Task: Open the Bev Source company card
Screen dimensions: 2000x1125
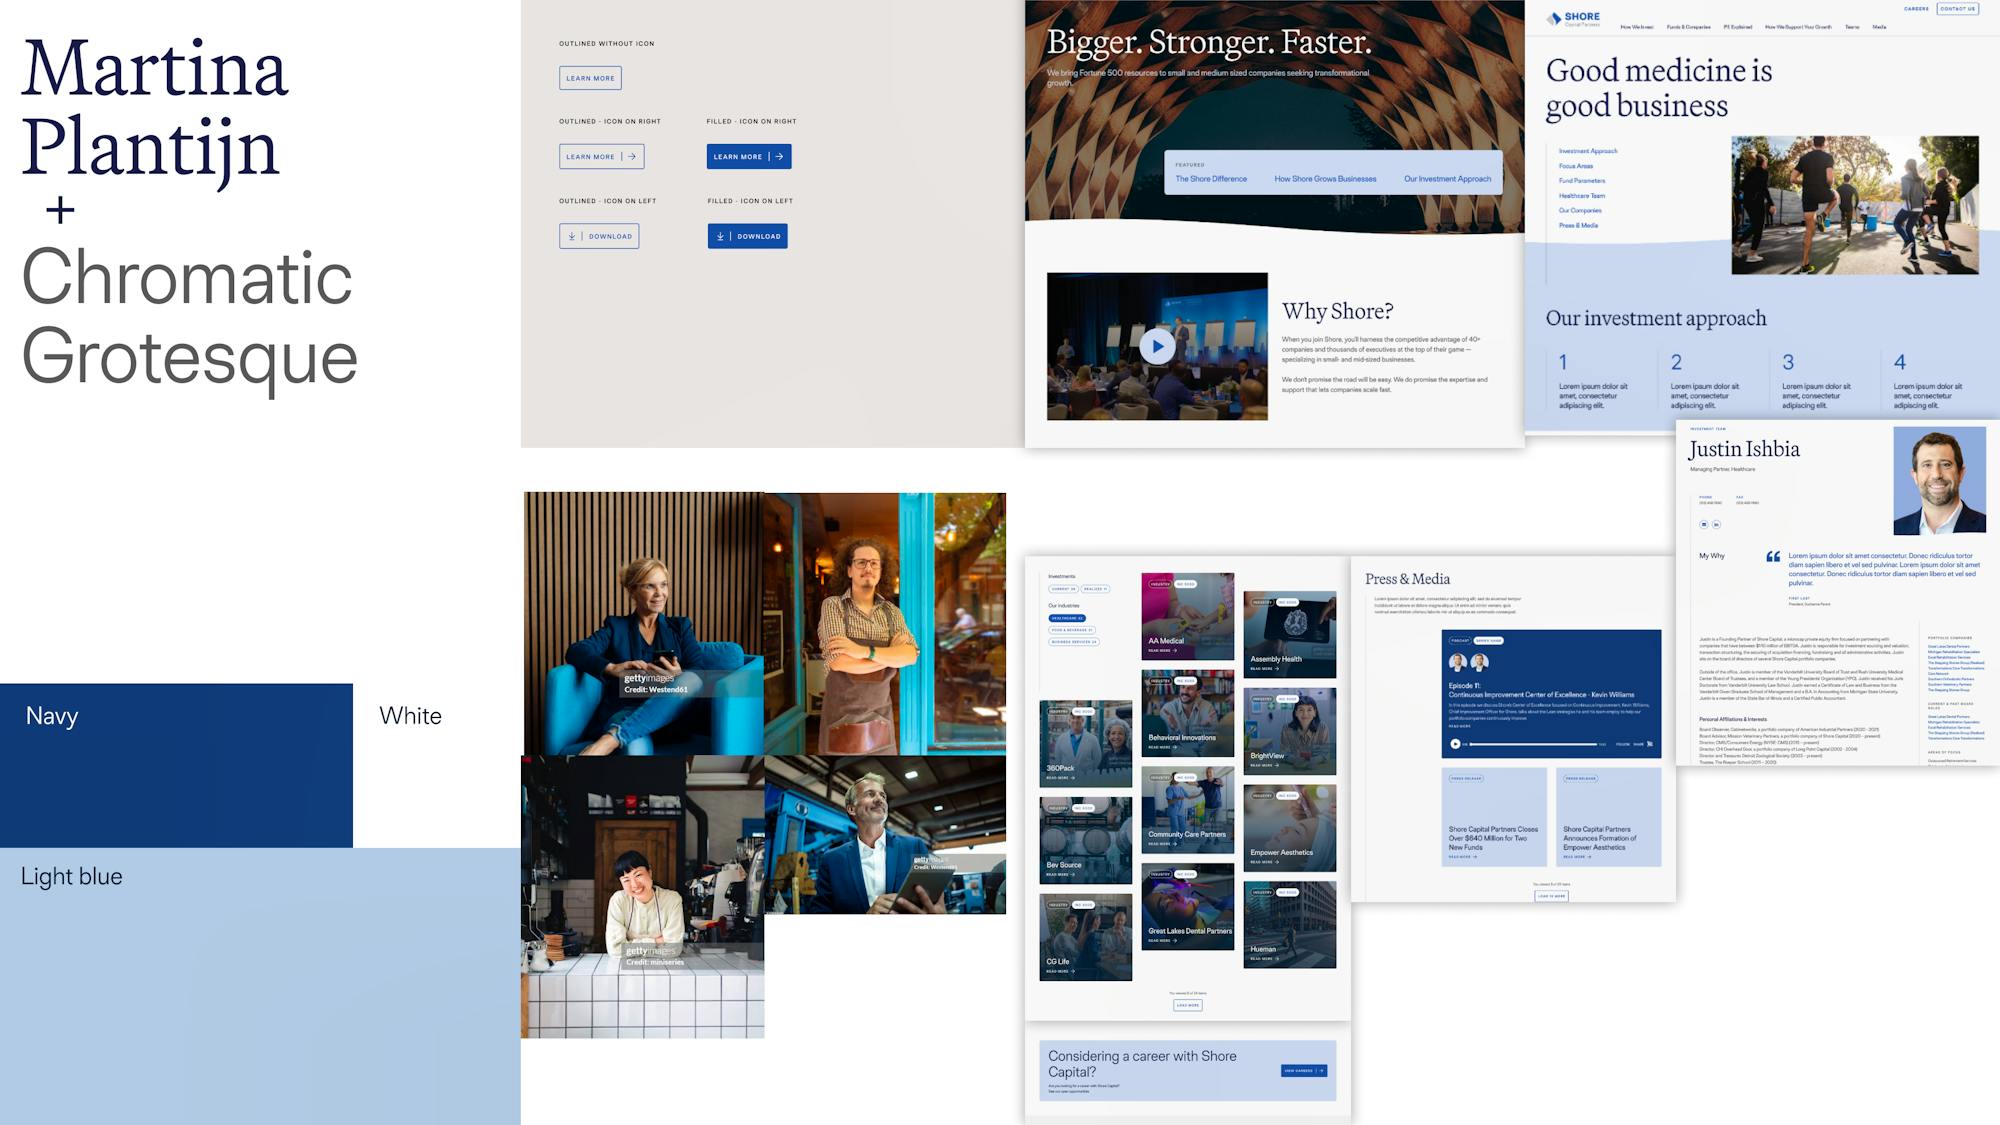Action: click(x=1086, y=840)
